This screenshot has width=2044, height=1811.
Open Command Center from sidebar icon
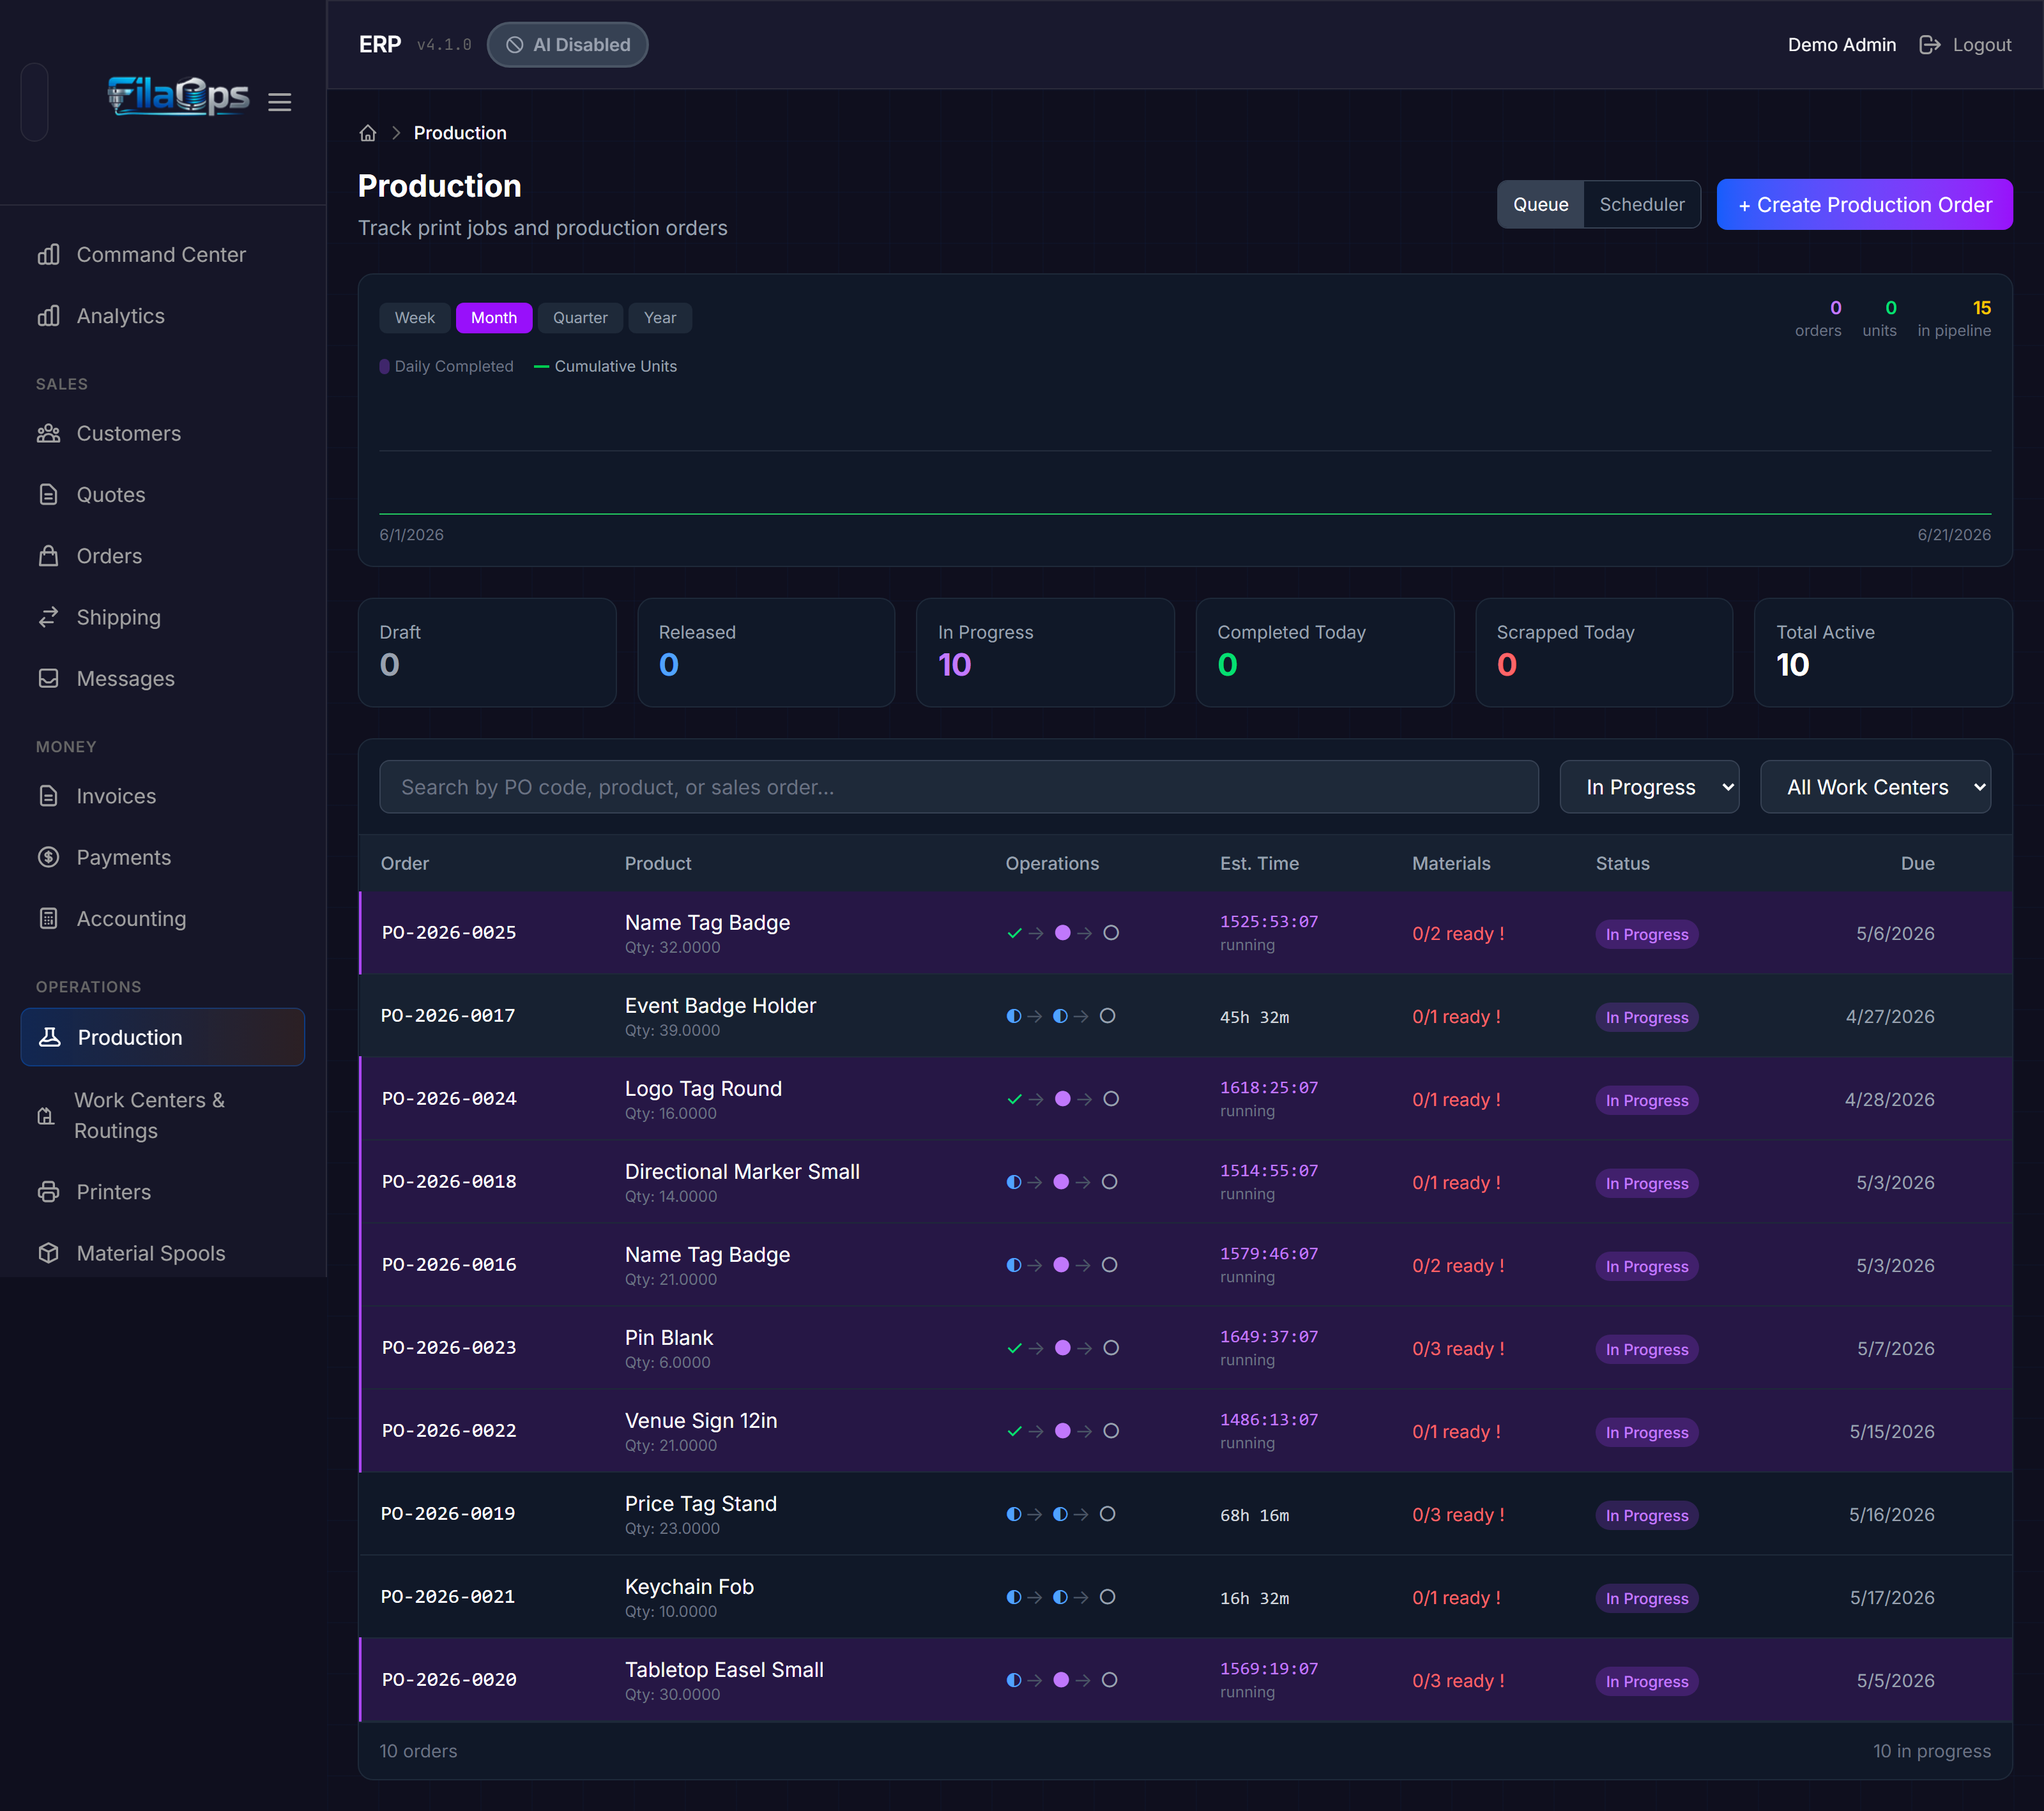click(48, 255)
